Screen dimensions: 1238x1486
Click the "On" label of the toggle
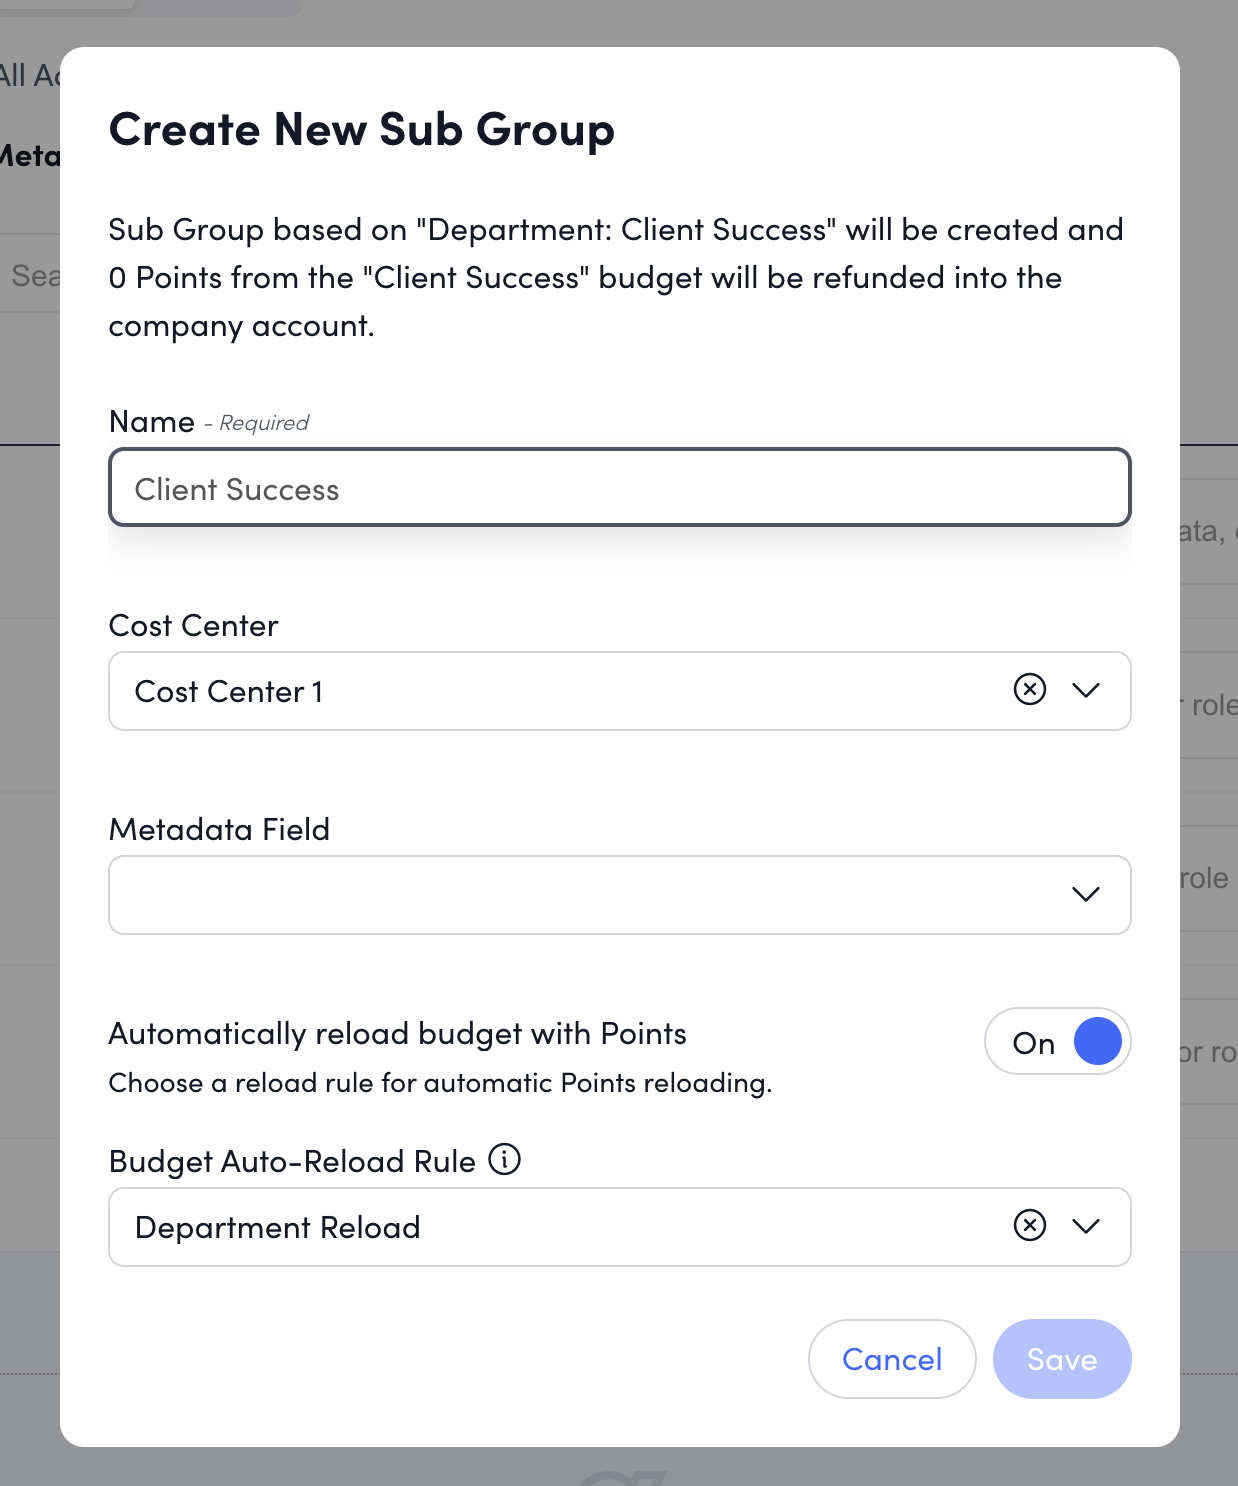[x=1033, y=1044]
